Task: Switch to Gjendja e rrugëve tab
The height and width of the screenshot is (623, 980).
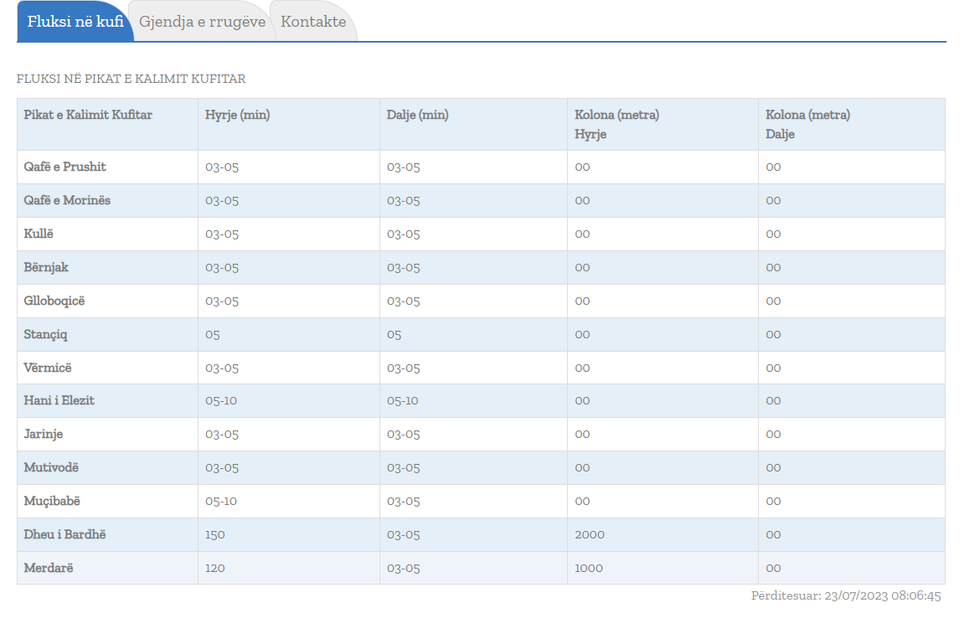Action: pos(202,22)
